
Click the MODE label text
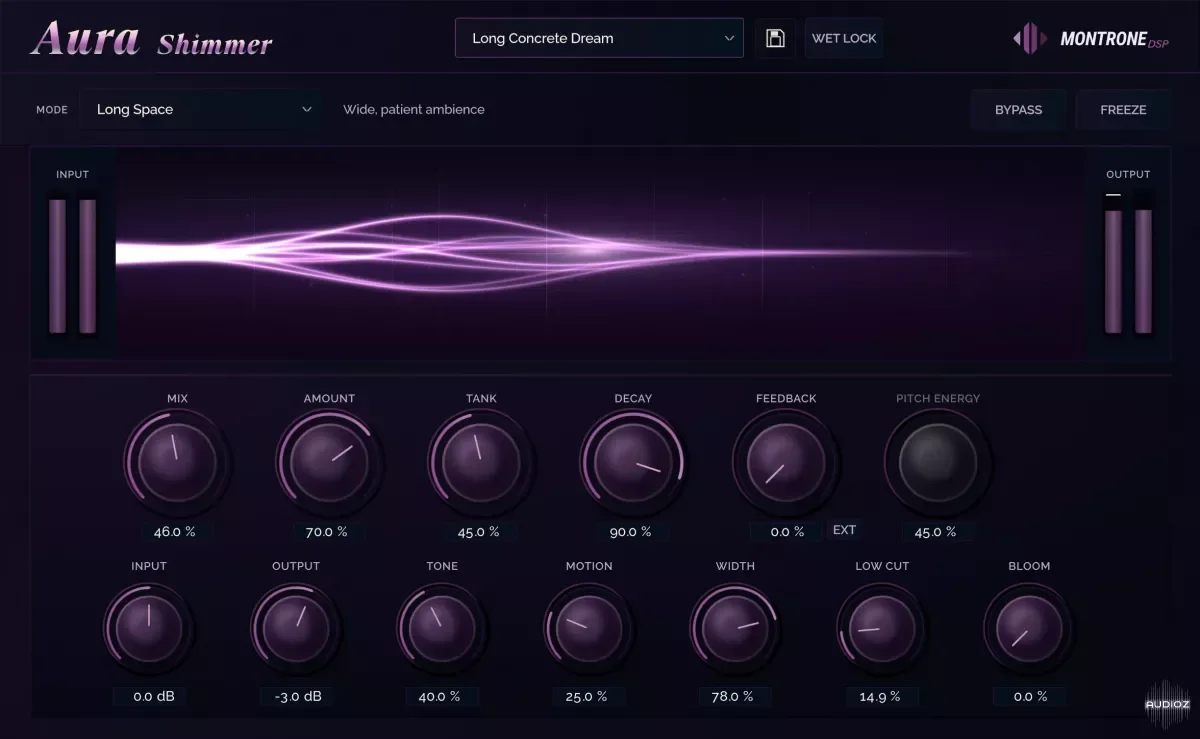pyautogui.click(x=52, y=110)
